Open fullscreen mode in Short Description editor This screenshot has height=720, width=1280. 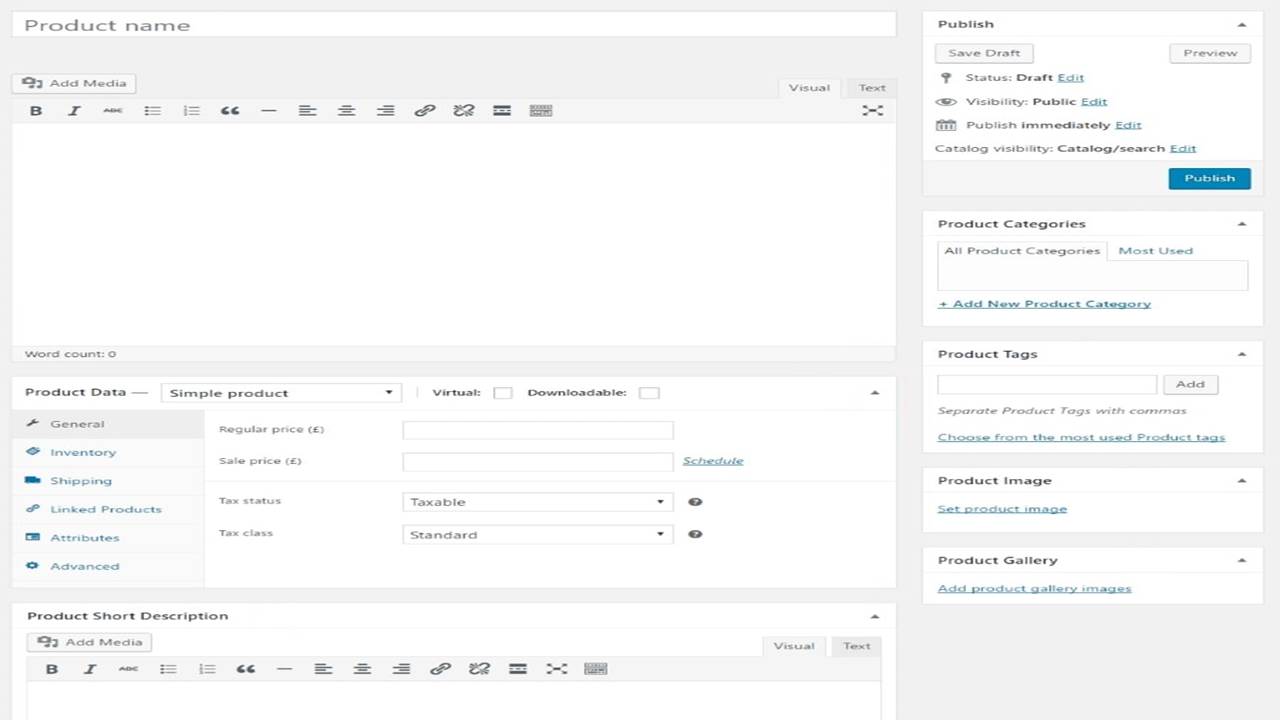[557, 669]
